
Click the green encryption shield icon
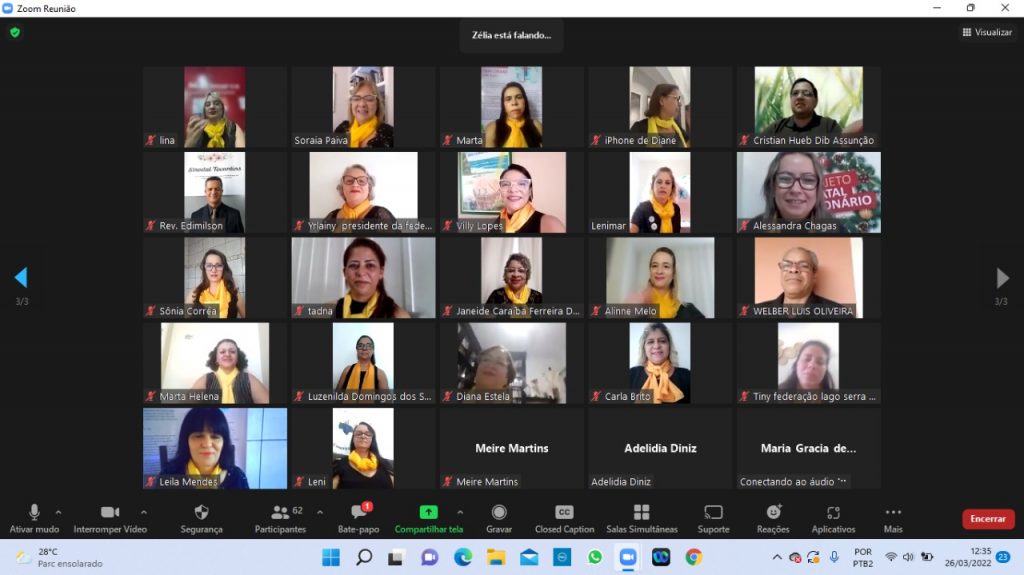pos(15,32)
